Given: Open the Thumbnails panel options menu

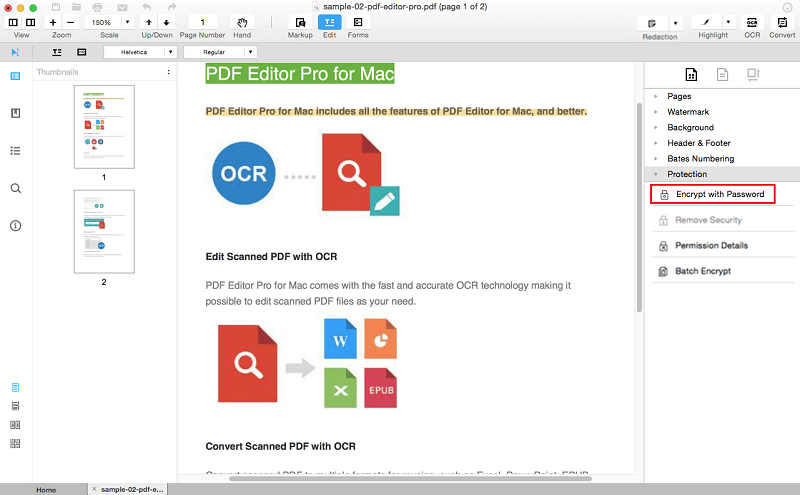Looking at the screenshot, I should click(x=168, y=72).
